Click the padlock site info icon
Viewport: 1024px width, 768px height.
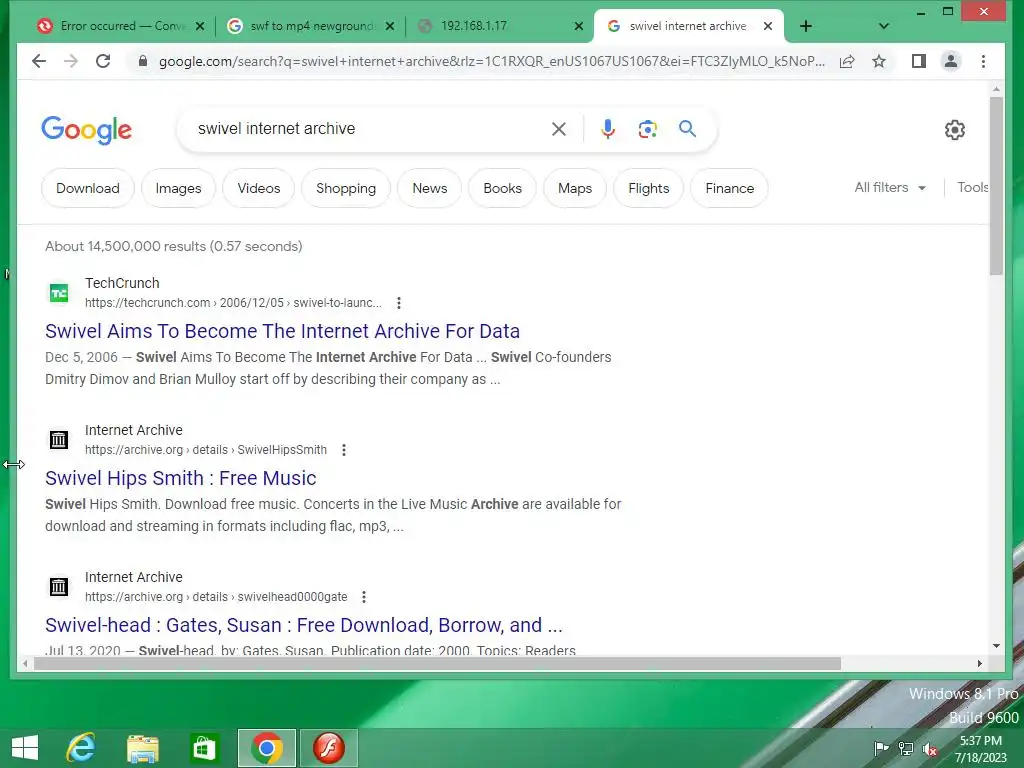point(142,61)
